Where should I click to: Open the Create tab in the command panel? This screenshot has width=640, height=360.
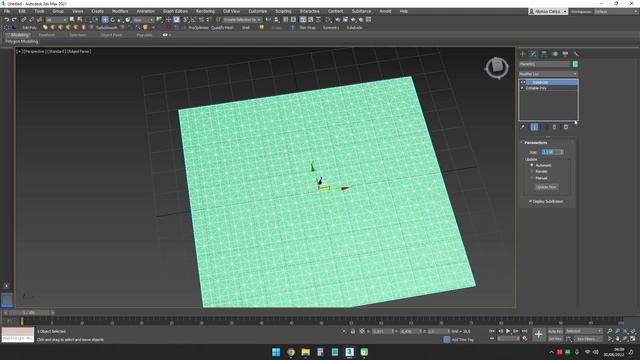522,54
